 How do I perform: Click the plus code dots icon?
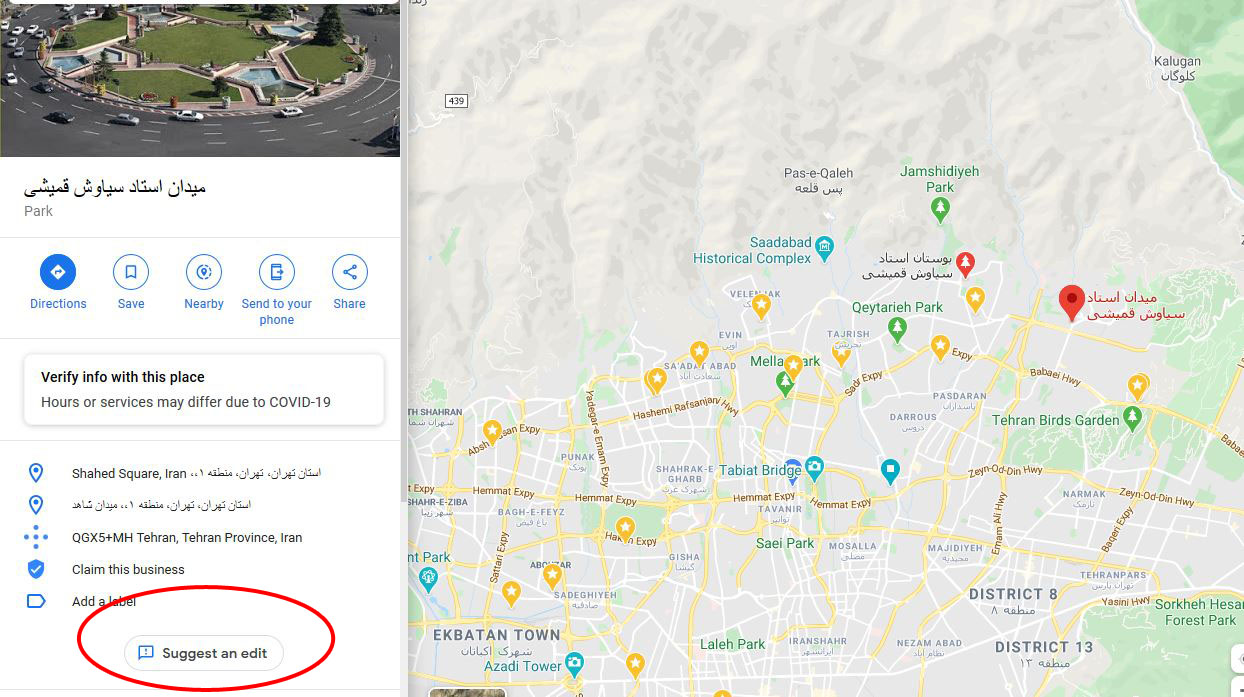coord(36,537)
